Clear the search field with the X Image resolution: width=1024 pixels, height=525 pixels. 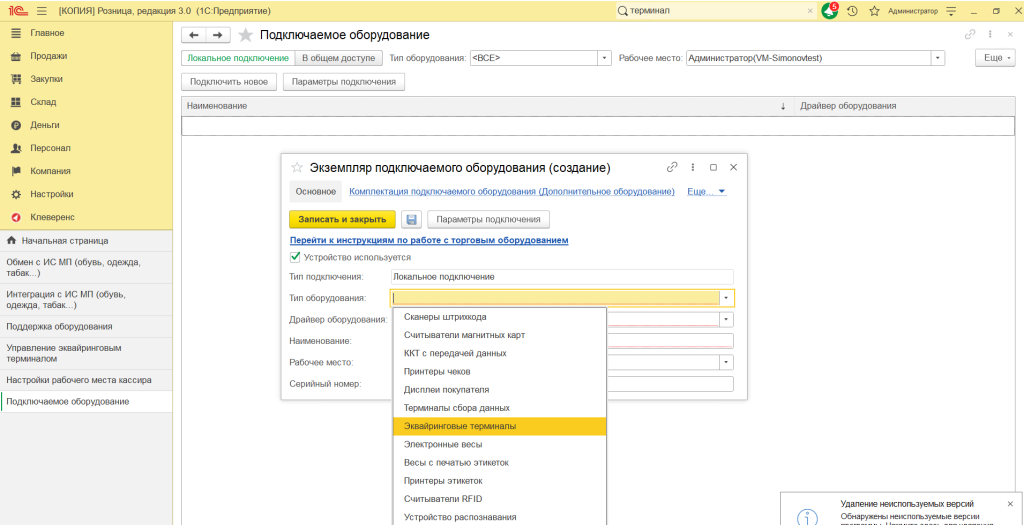point(810,11)
